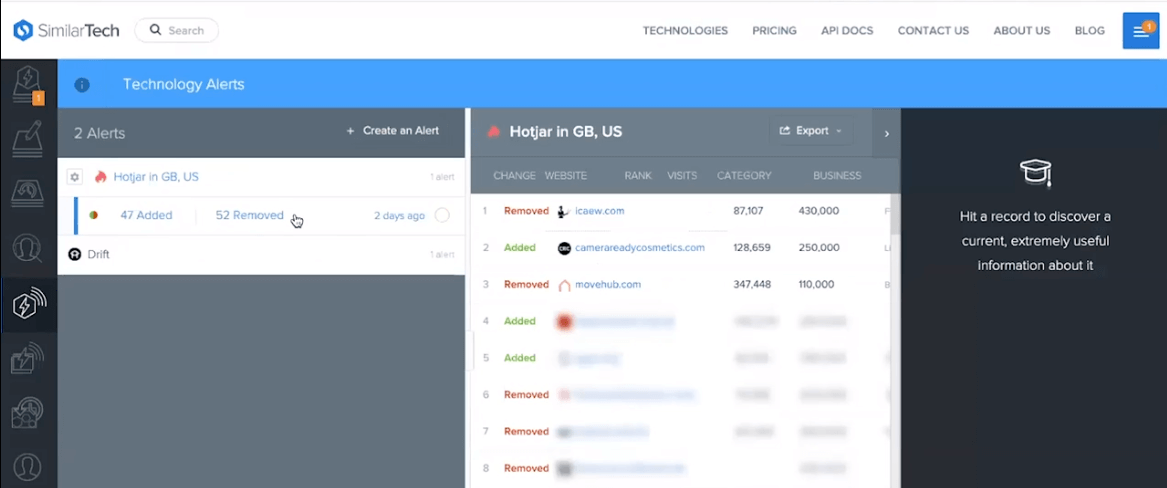Image resolution: width=1167 pixels, height=488 pixels.
Task: Click the 47 Added filter link
Action: coord(146,215)
